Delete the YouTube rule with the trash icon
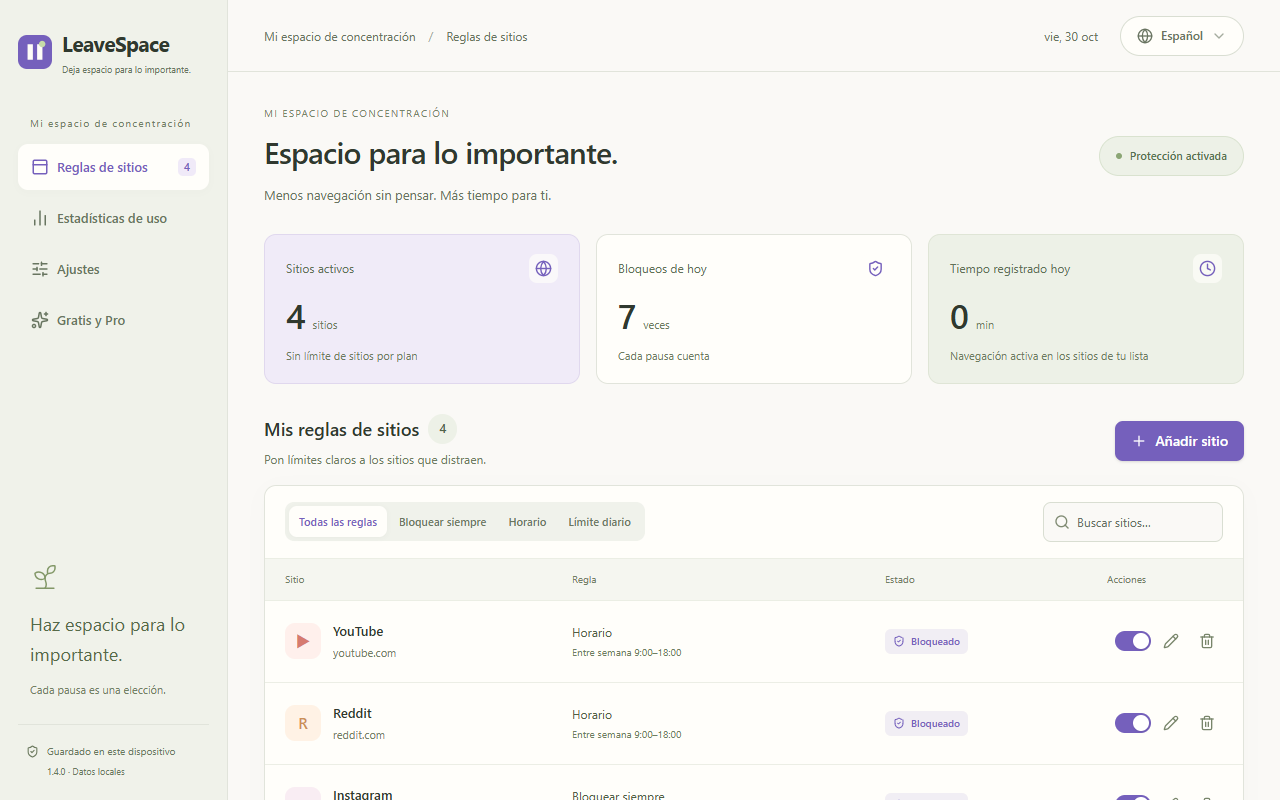The image size is (1280, 800). 1207,641
